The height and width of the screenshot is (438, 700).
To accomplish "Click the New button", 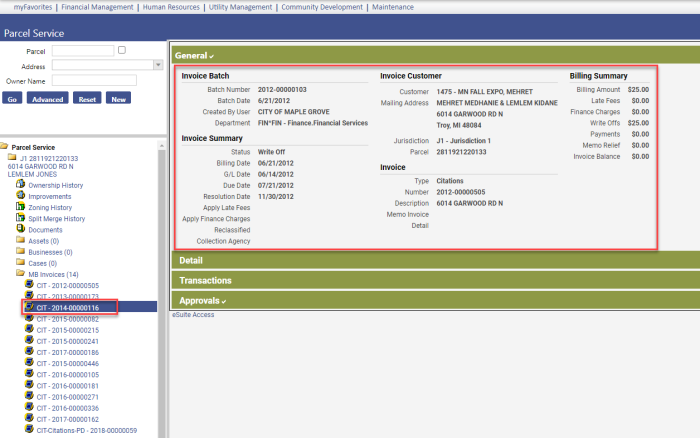I will click(x=118, y=98).
